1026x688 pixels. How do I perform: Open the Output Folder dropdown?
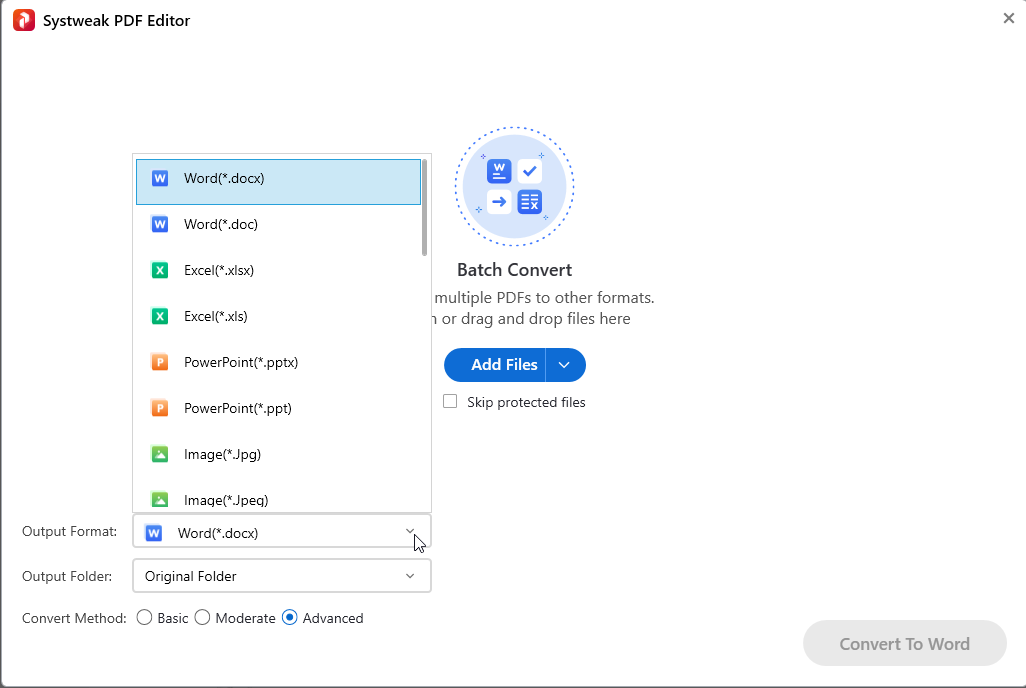coord(281,576)
